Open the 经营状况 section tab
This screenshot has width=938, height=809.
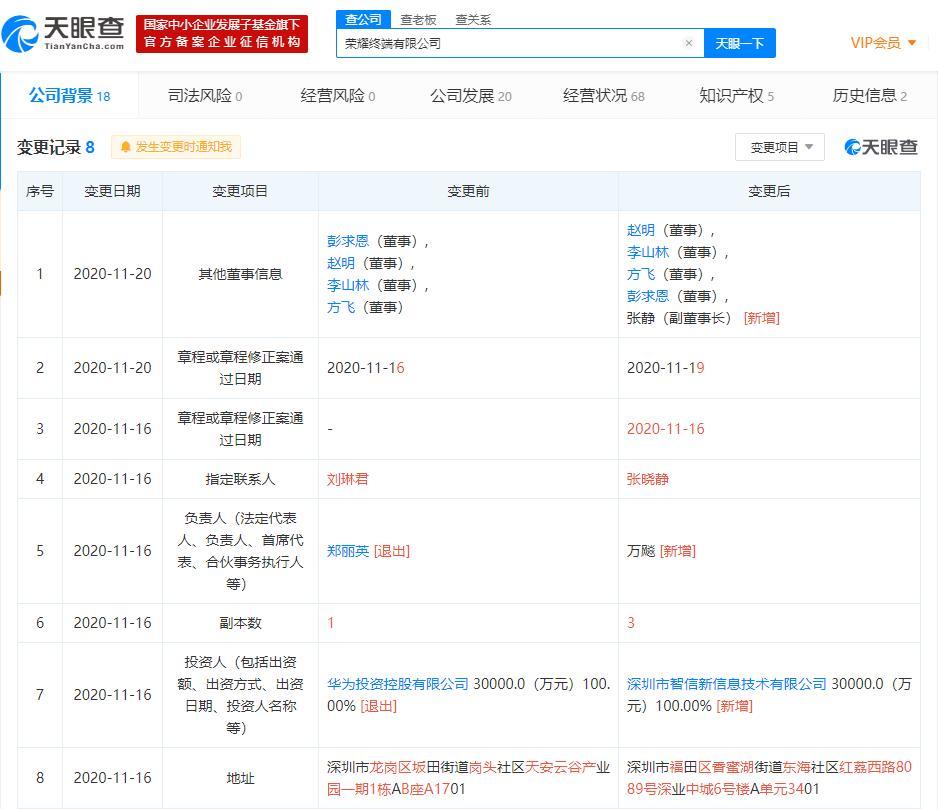click(604, 96)
